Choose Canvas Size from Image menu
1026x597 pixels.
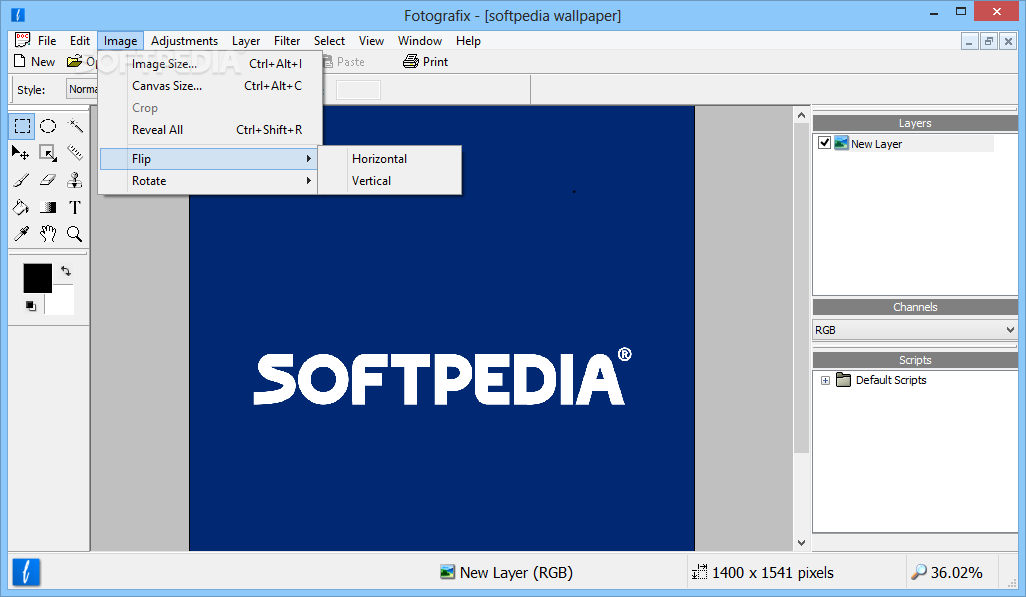point(209,86)
